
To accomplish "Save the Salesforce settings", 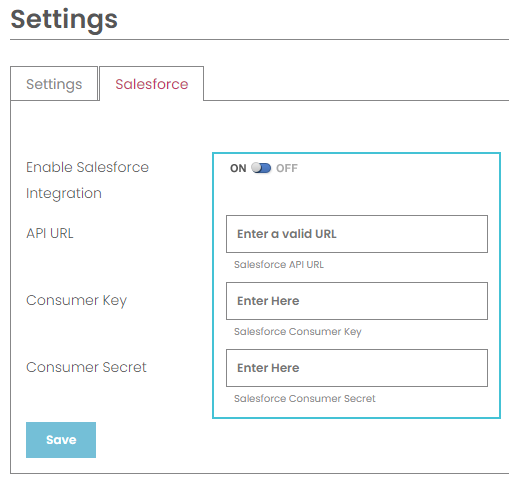I will tap(61, 440).
